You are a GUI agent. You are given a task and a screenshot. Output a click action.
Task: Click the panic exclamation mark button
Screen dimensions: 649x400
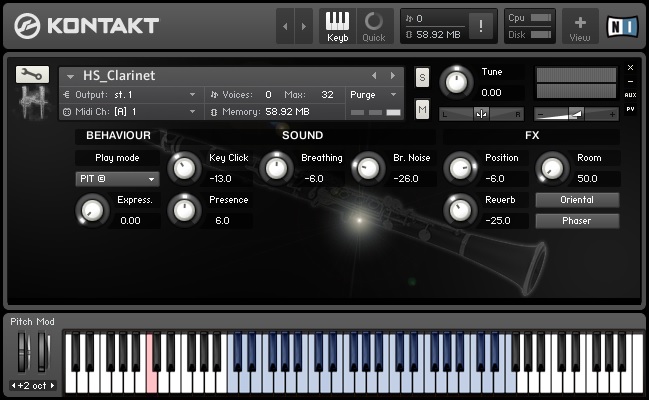(x=483, y=27)
